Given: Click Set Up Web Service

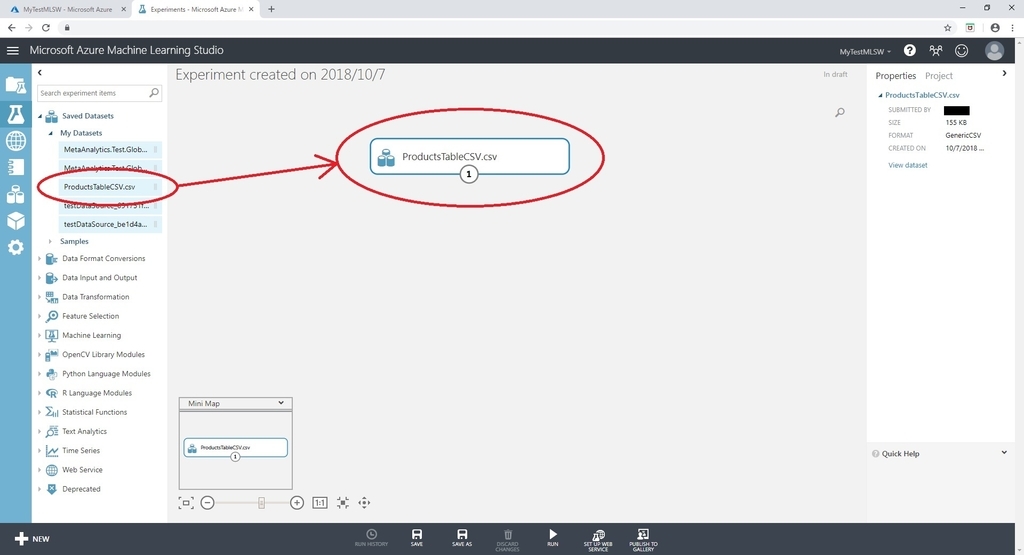Looking at the screenshot, I should tap(598, 540).
